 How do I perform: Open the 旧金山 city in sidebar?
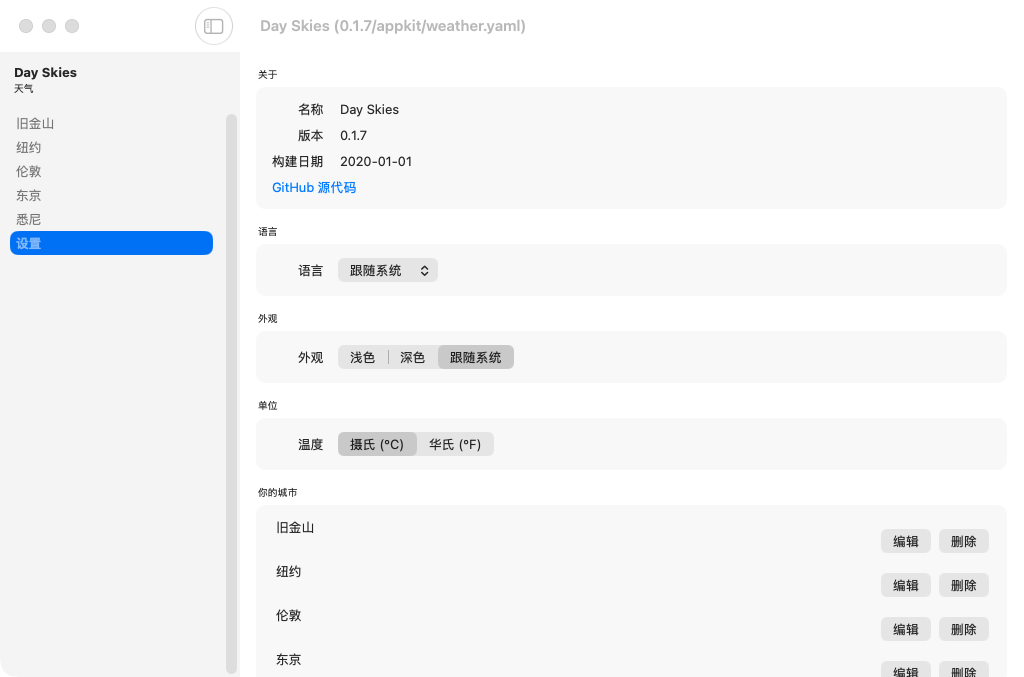111,123
